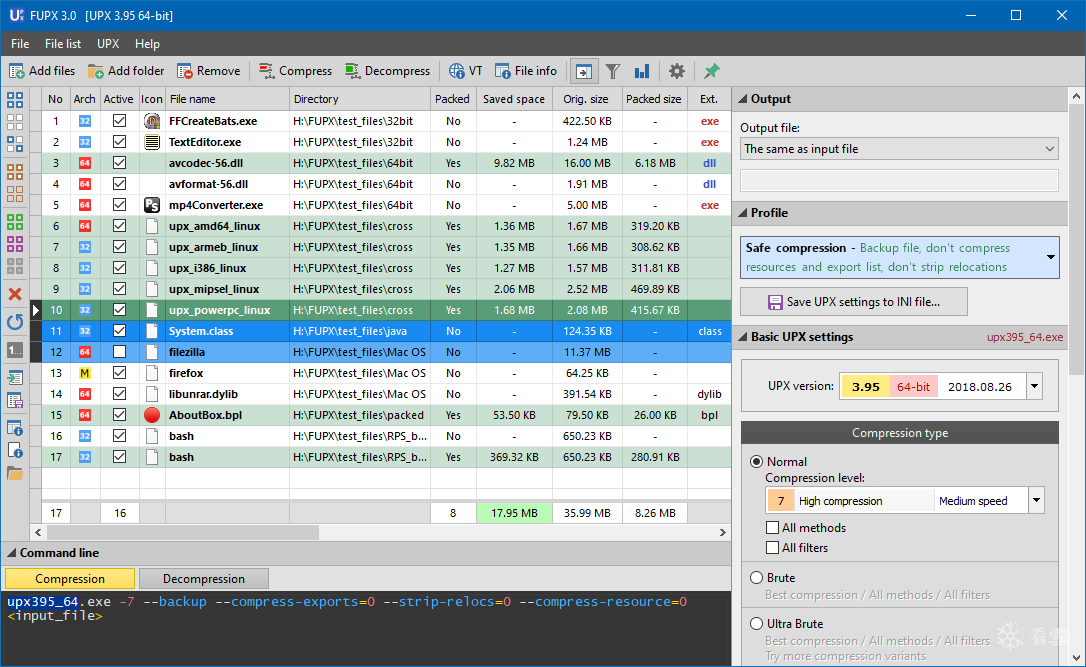Select the Normal compression type radio
1086x667 pixels.
[x=756, y=461]
